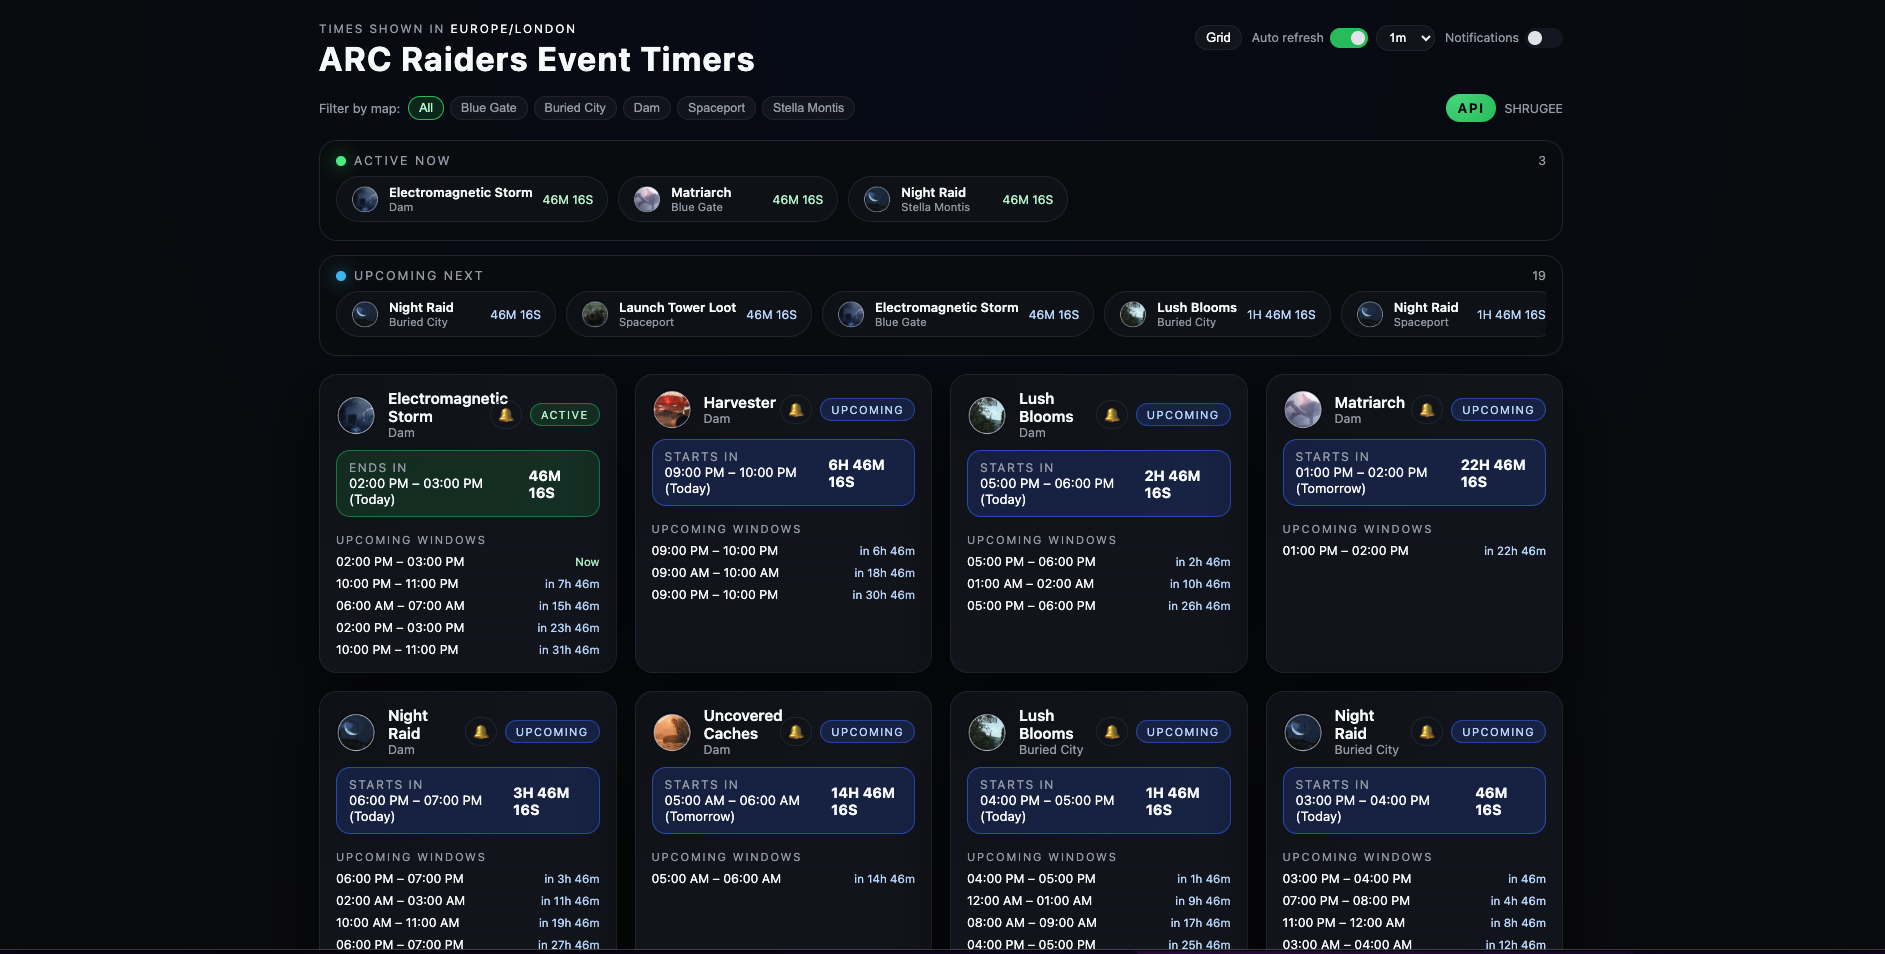Enable the Notifications toggle

click(x=1543, y=38)
